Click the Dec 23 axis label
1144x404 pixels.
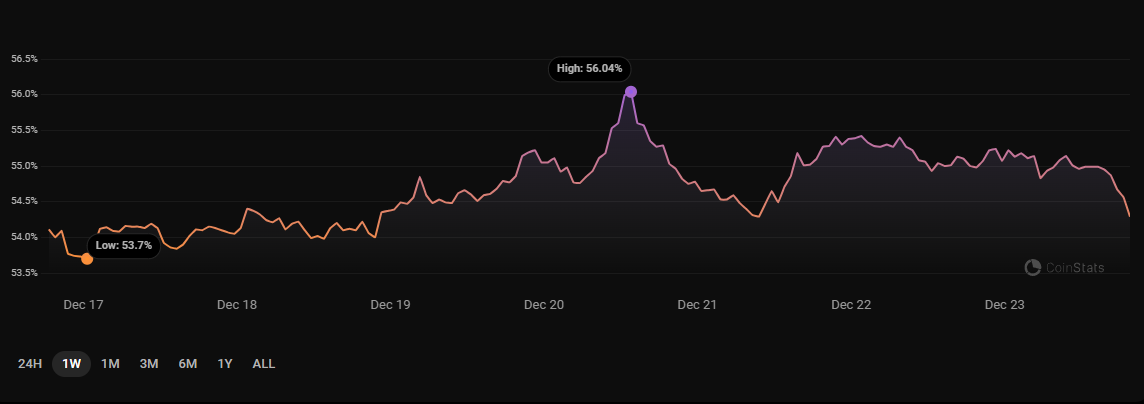coord(1005,305)
